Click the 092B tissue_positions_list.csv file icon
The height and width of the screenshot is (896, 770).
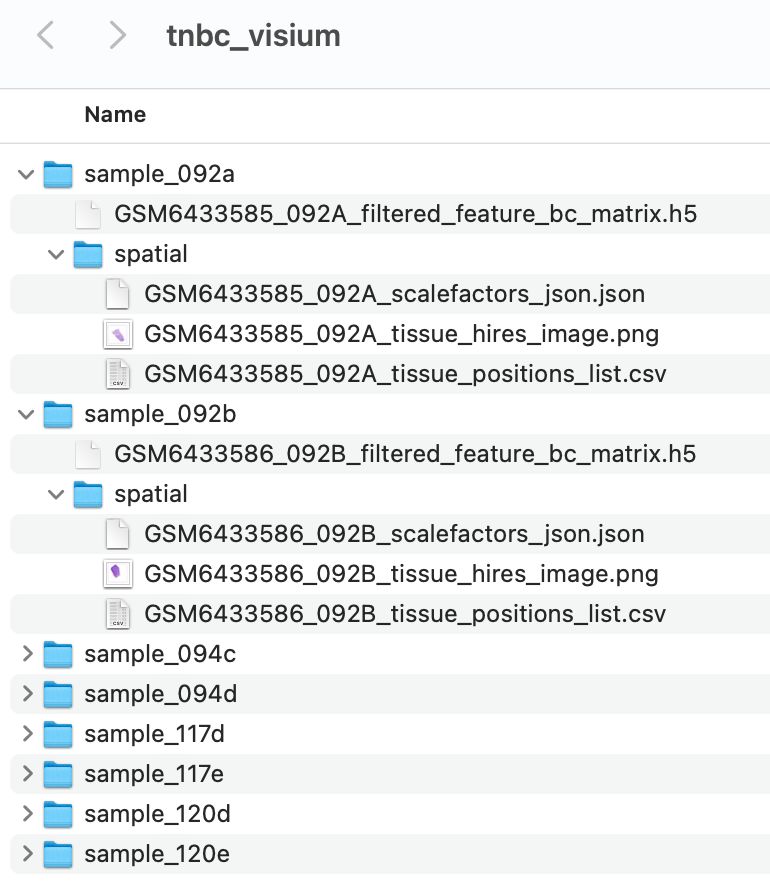click(x=118, y=614)
